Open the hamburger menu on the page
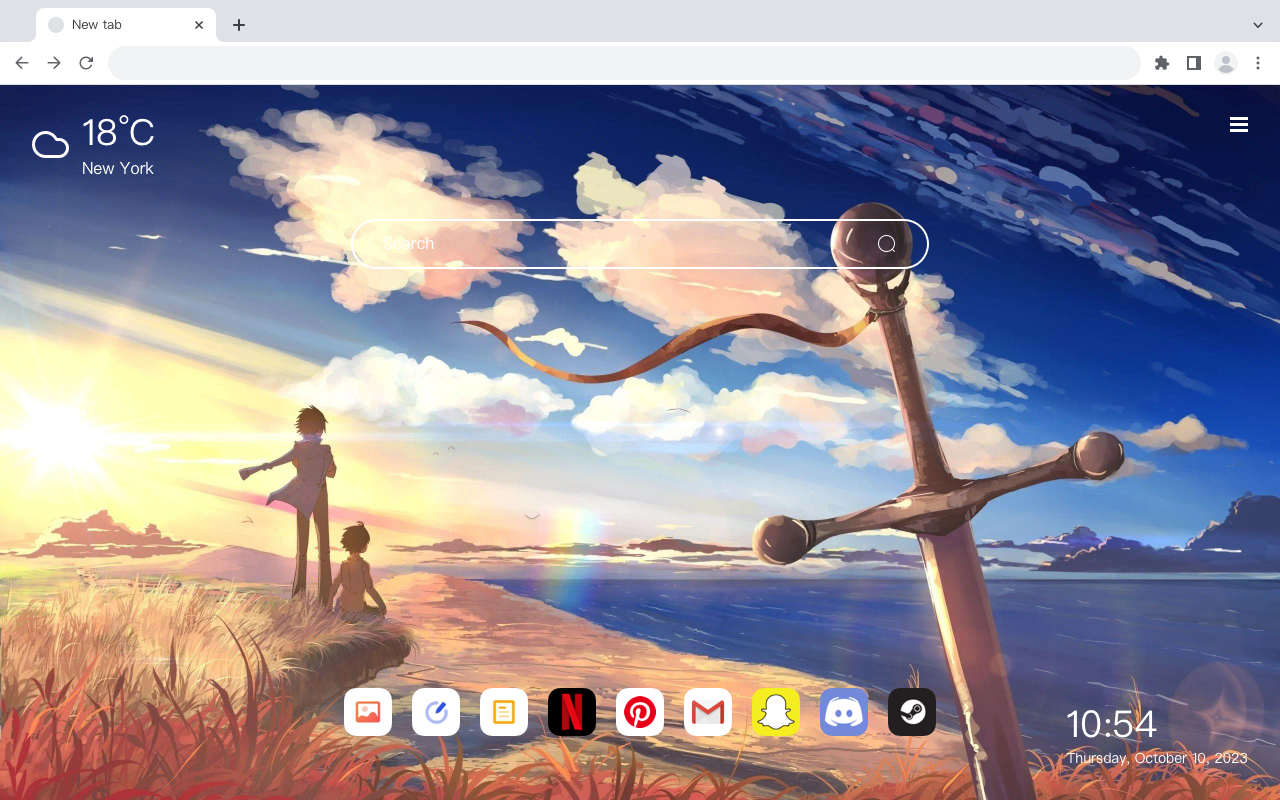1280x800 pixels. pos(1239,124)
